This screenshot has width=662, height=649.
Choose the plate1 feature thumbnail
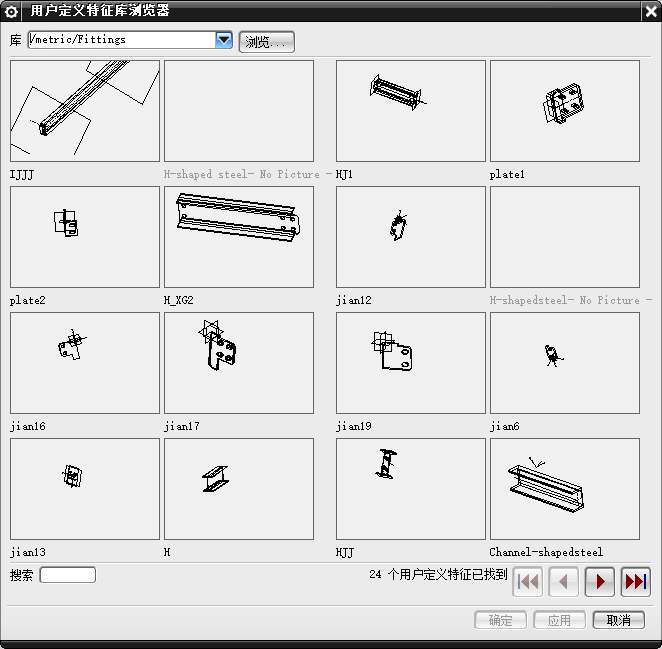(x=565, y=111)
